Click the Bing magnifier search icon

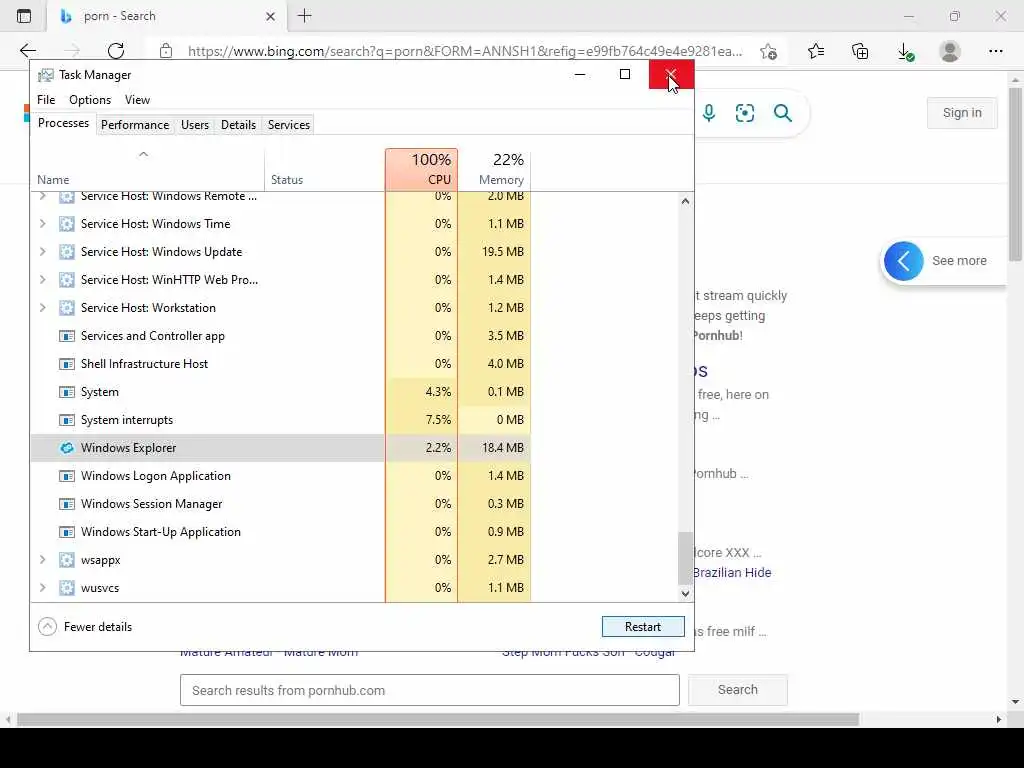point(782,113)
